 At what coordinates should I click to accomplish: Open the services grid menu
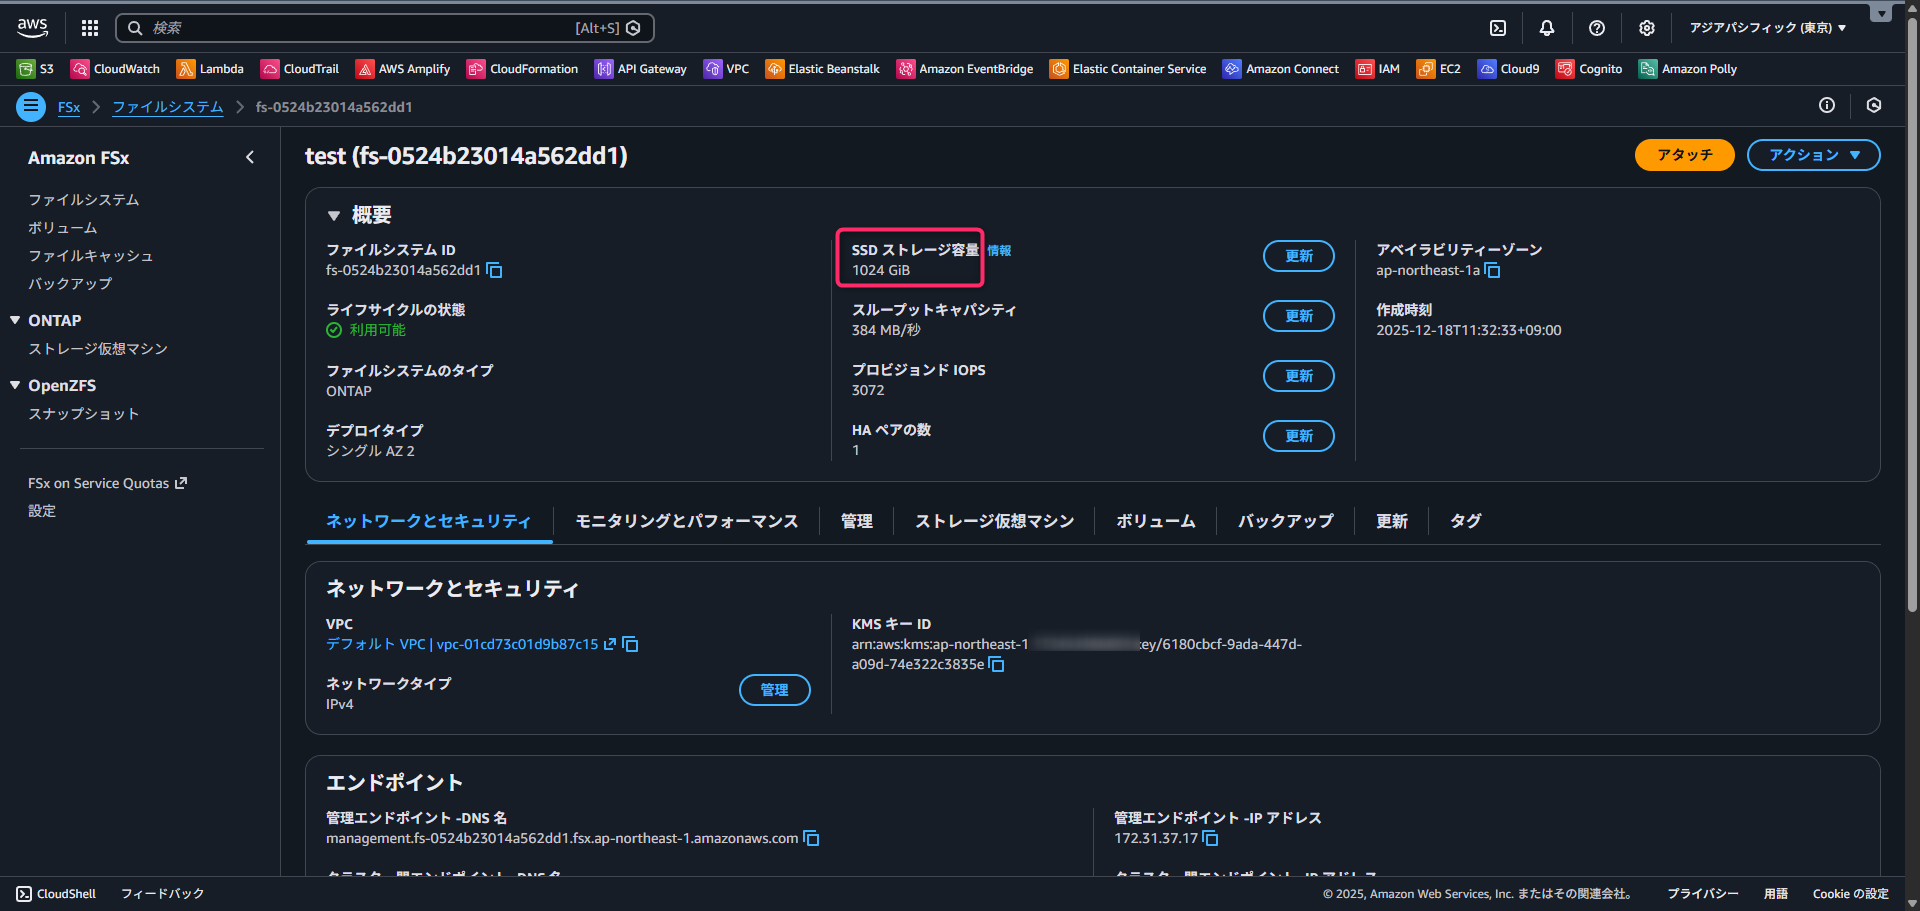point(90,28)
